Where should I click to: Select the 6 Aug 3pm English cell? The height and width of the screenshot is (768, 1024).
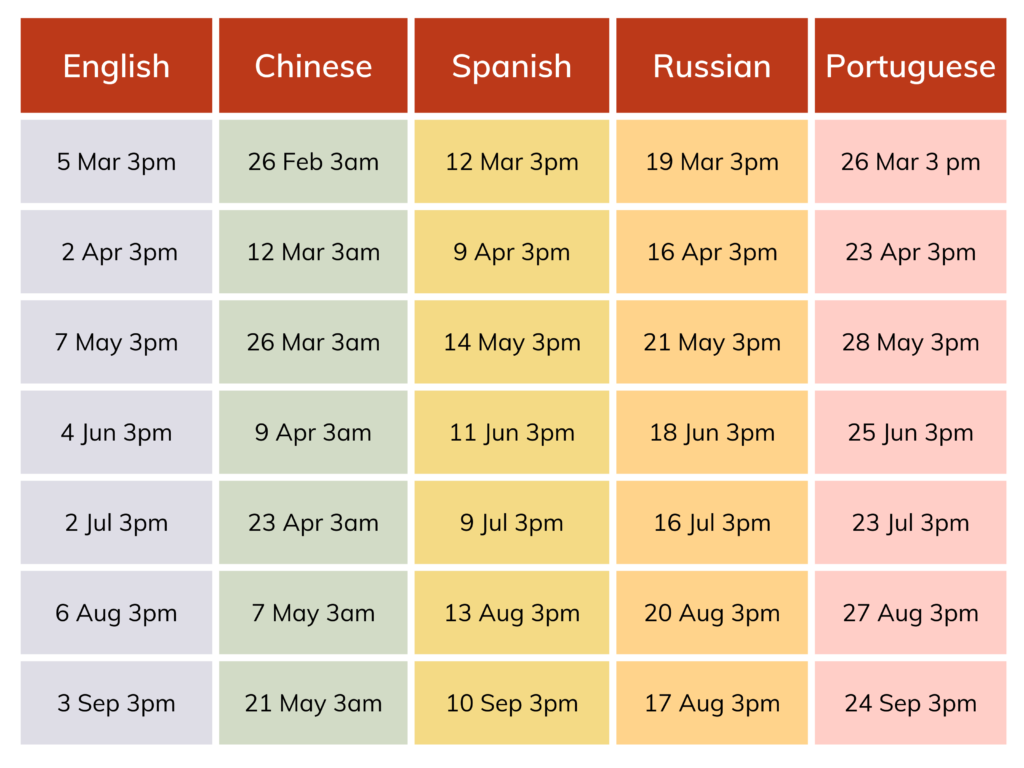(116, 613)
